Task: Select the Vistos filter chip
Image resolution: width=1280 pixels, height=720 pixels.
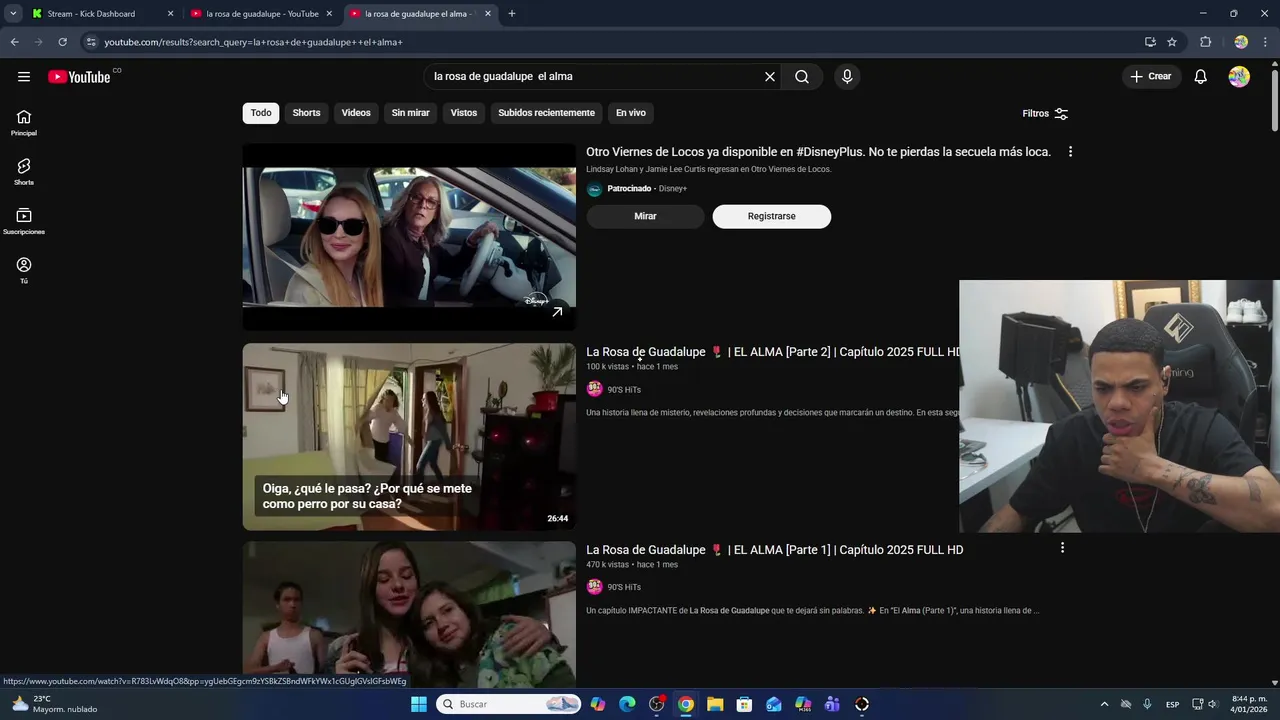Action: 464,113
